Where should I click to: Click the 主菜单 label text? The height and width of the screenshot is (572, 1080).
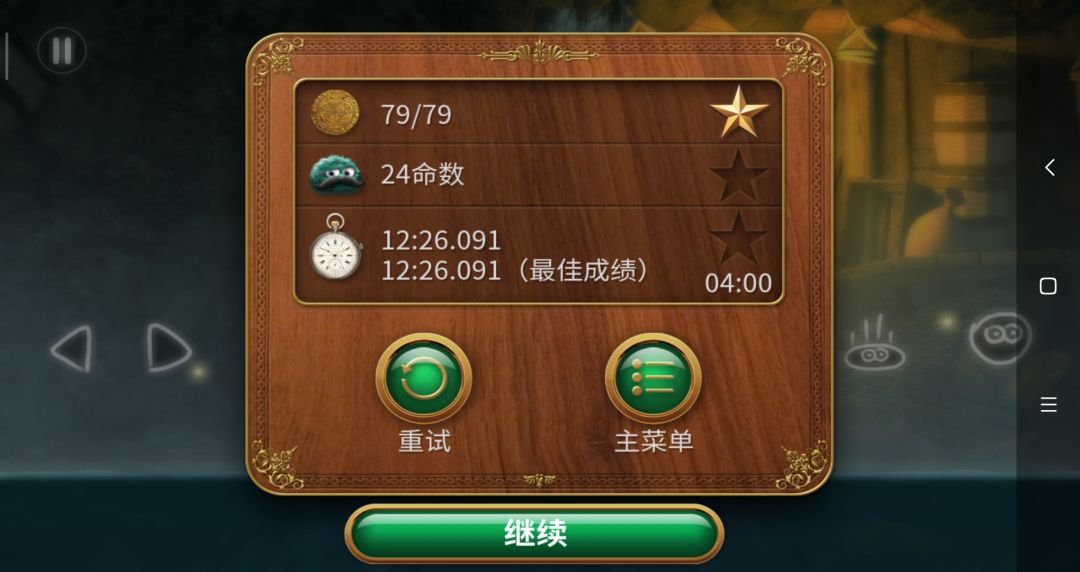[x=654, y=442]
